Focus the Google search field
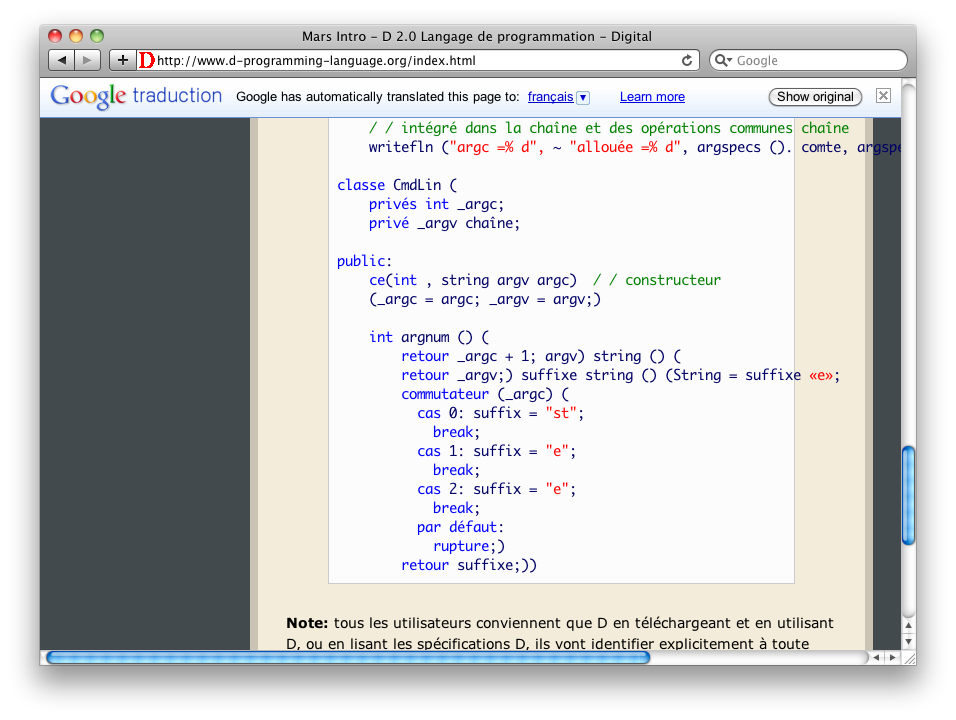The height and width of the screenshot is (720, 956). [808, 60]
